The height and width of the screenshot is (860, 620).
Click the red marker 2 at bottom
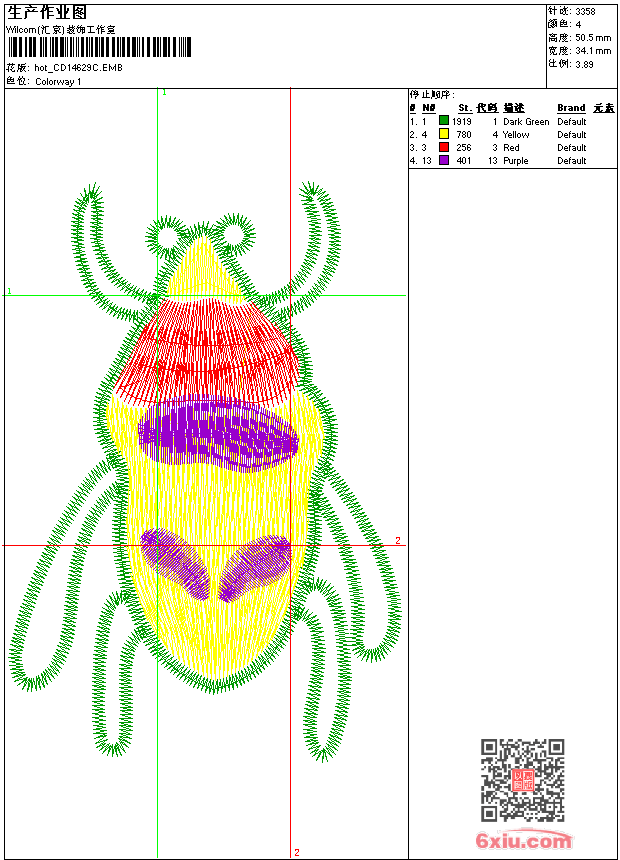[296, 852]
